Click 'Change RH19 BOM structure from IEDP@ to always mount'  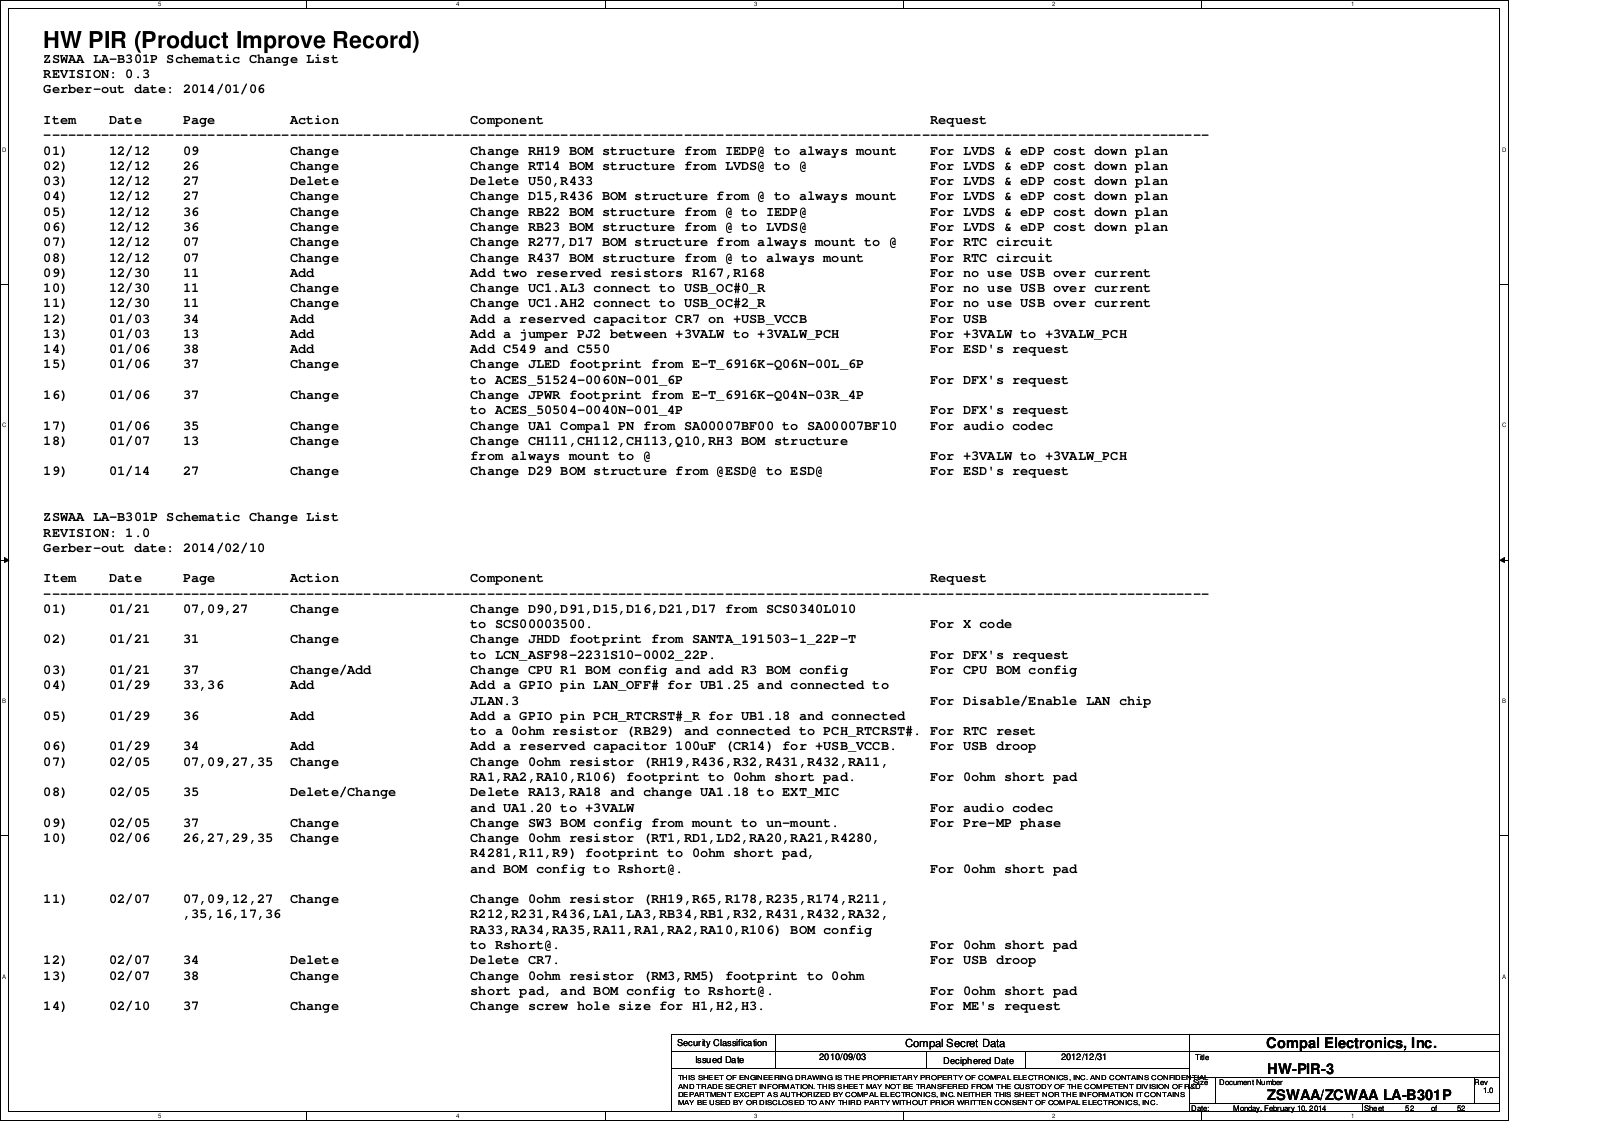tap(683, 151)
